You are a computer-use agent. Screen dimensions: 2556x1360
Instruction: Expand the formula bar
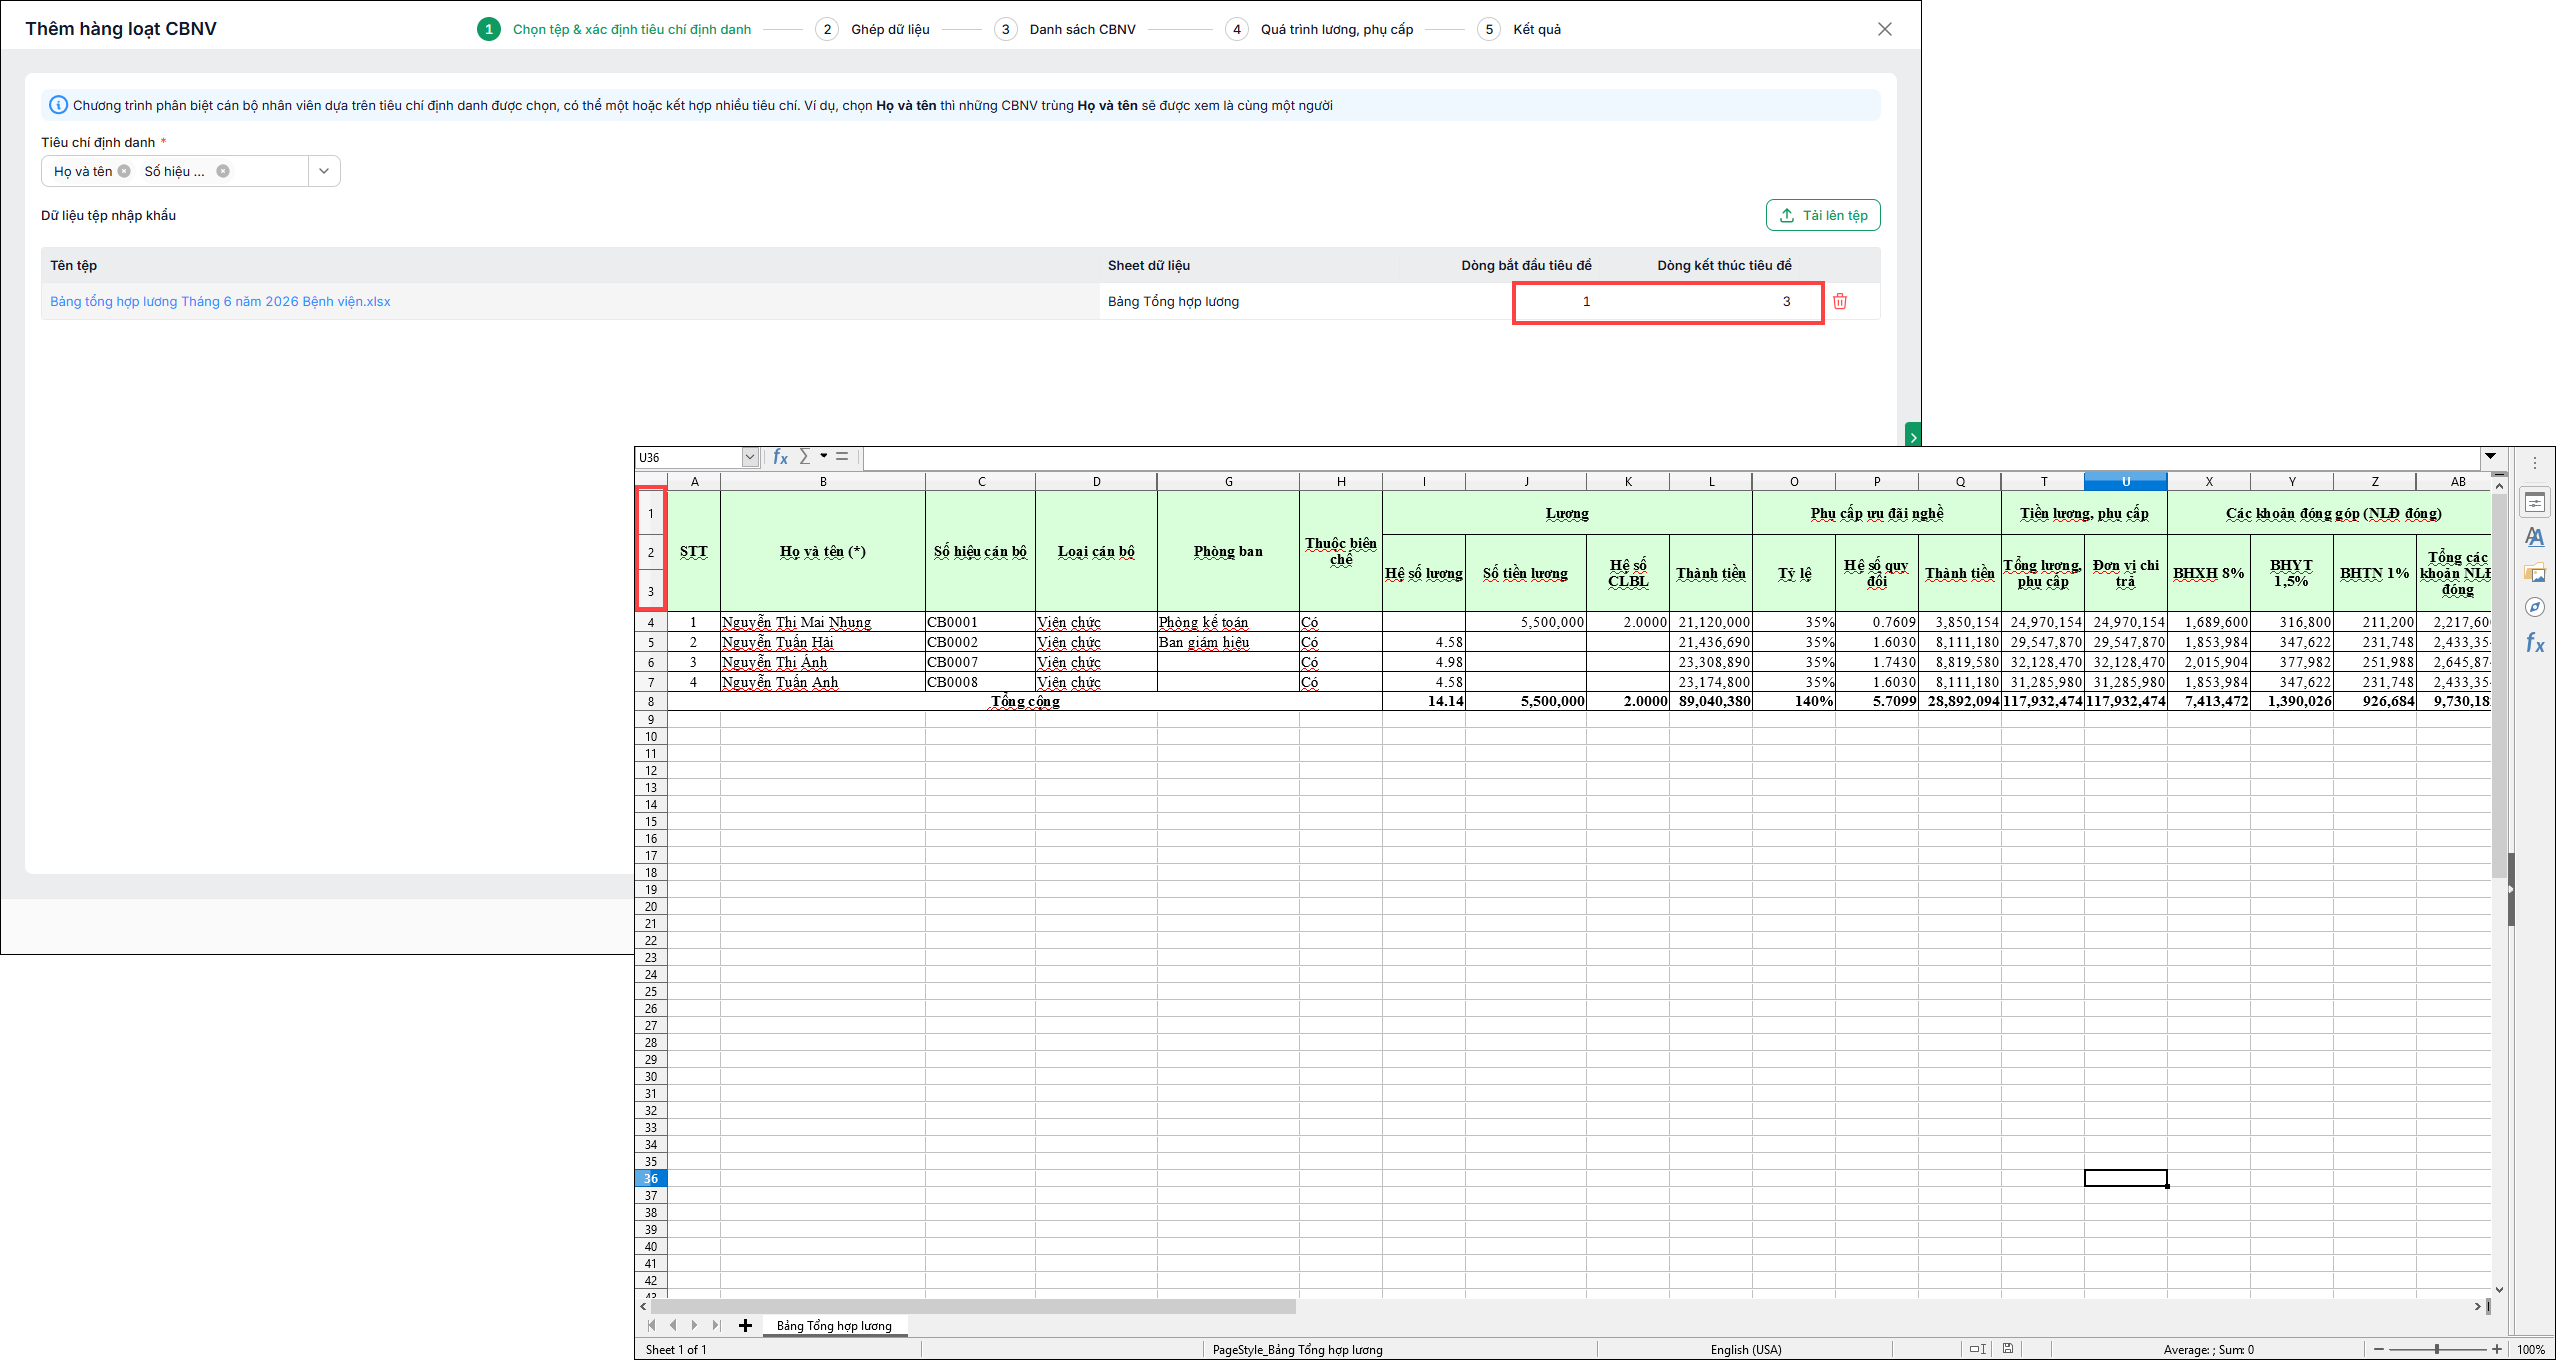(x=2490, y=457)
